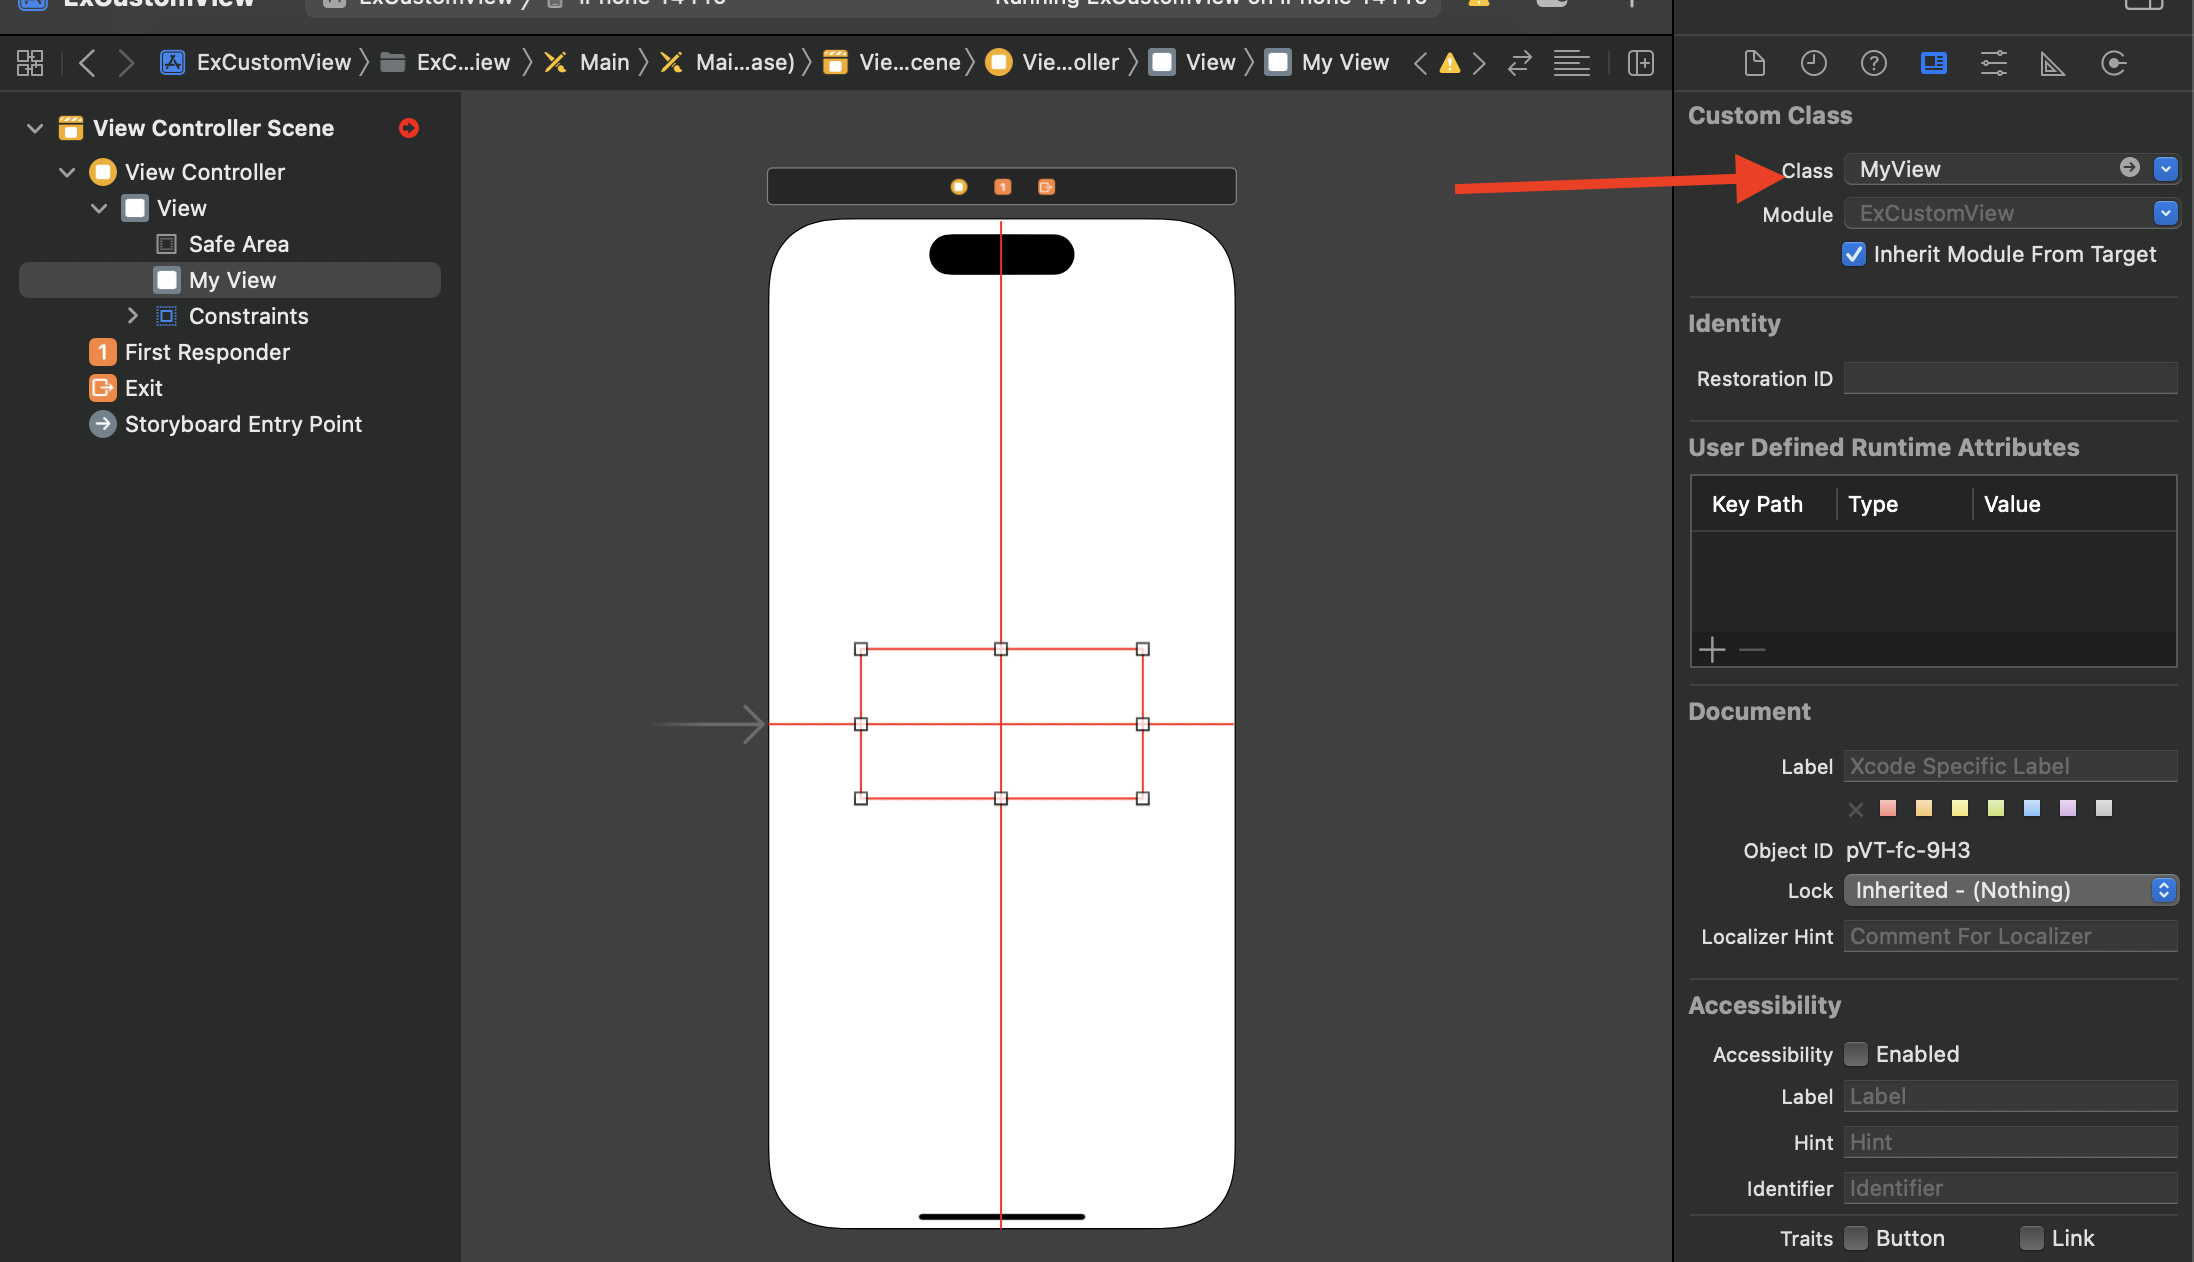
Task: Open the Class dropdown for MyView
Action: pos(2165,169)
